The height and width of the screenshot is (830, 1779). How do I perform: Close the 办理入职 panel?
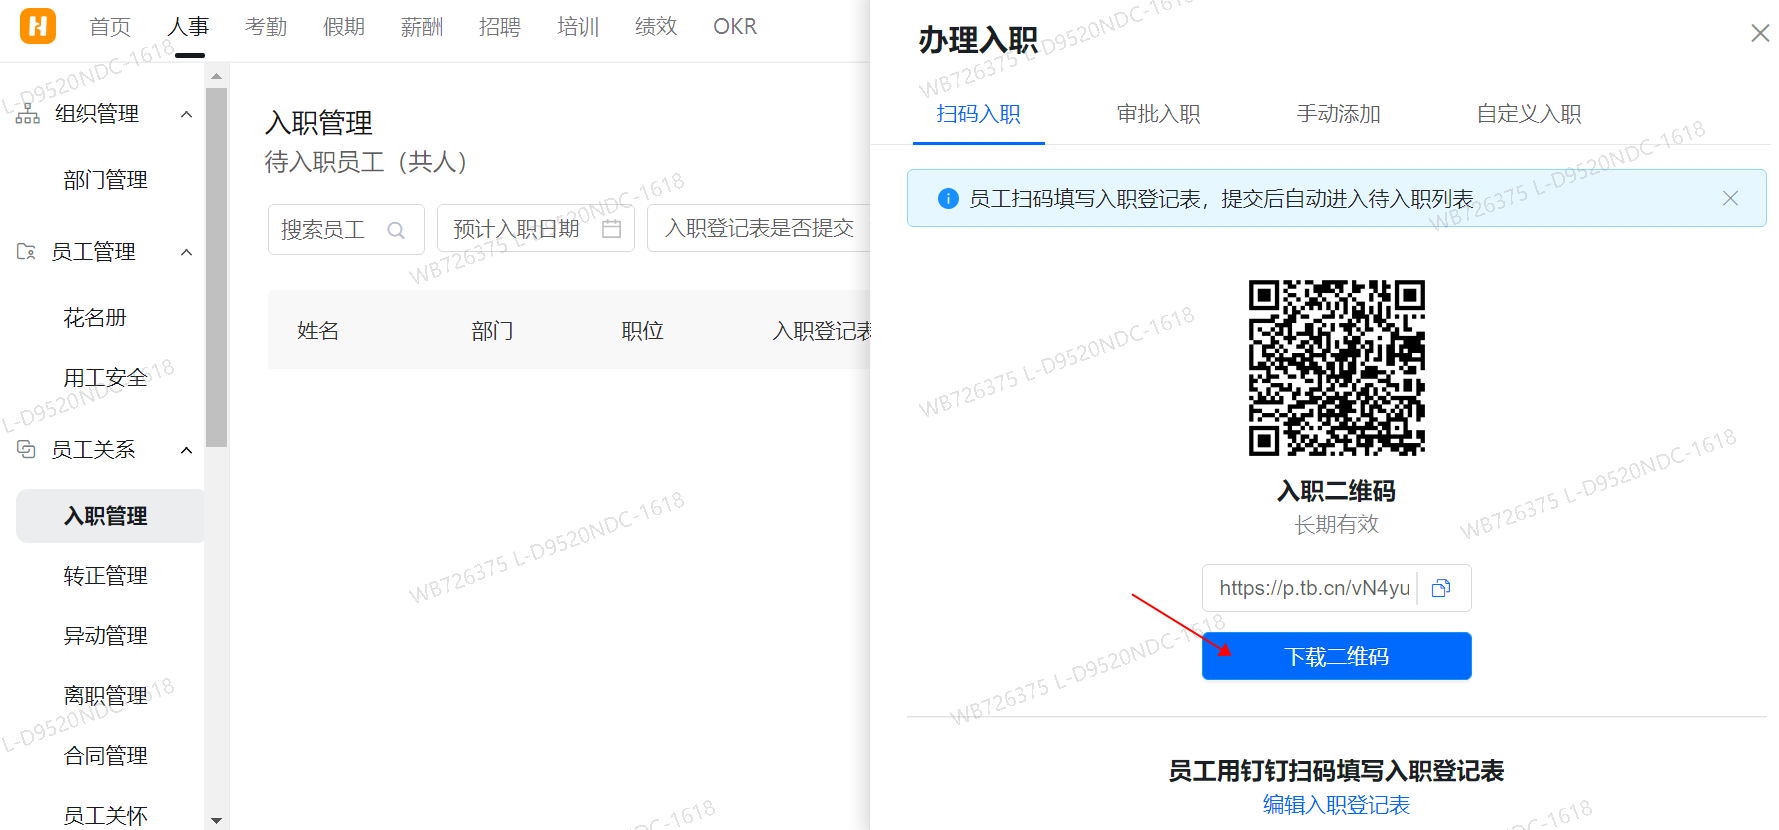1760,34
